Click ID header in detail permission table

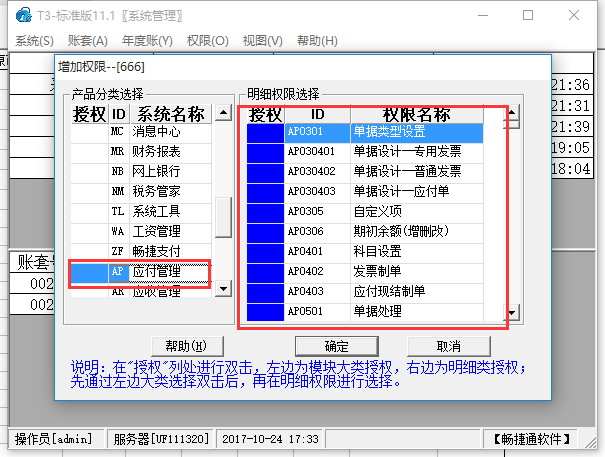pos(318,114)
